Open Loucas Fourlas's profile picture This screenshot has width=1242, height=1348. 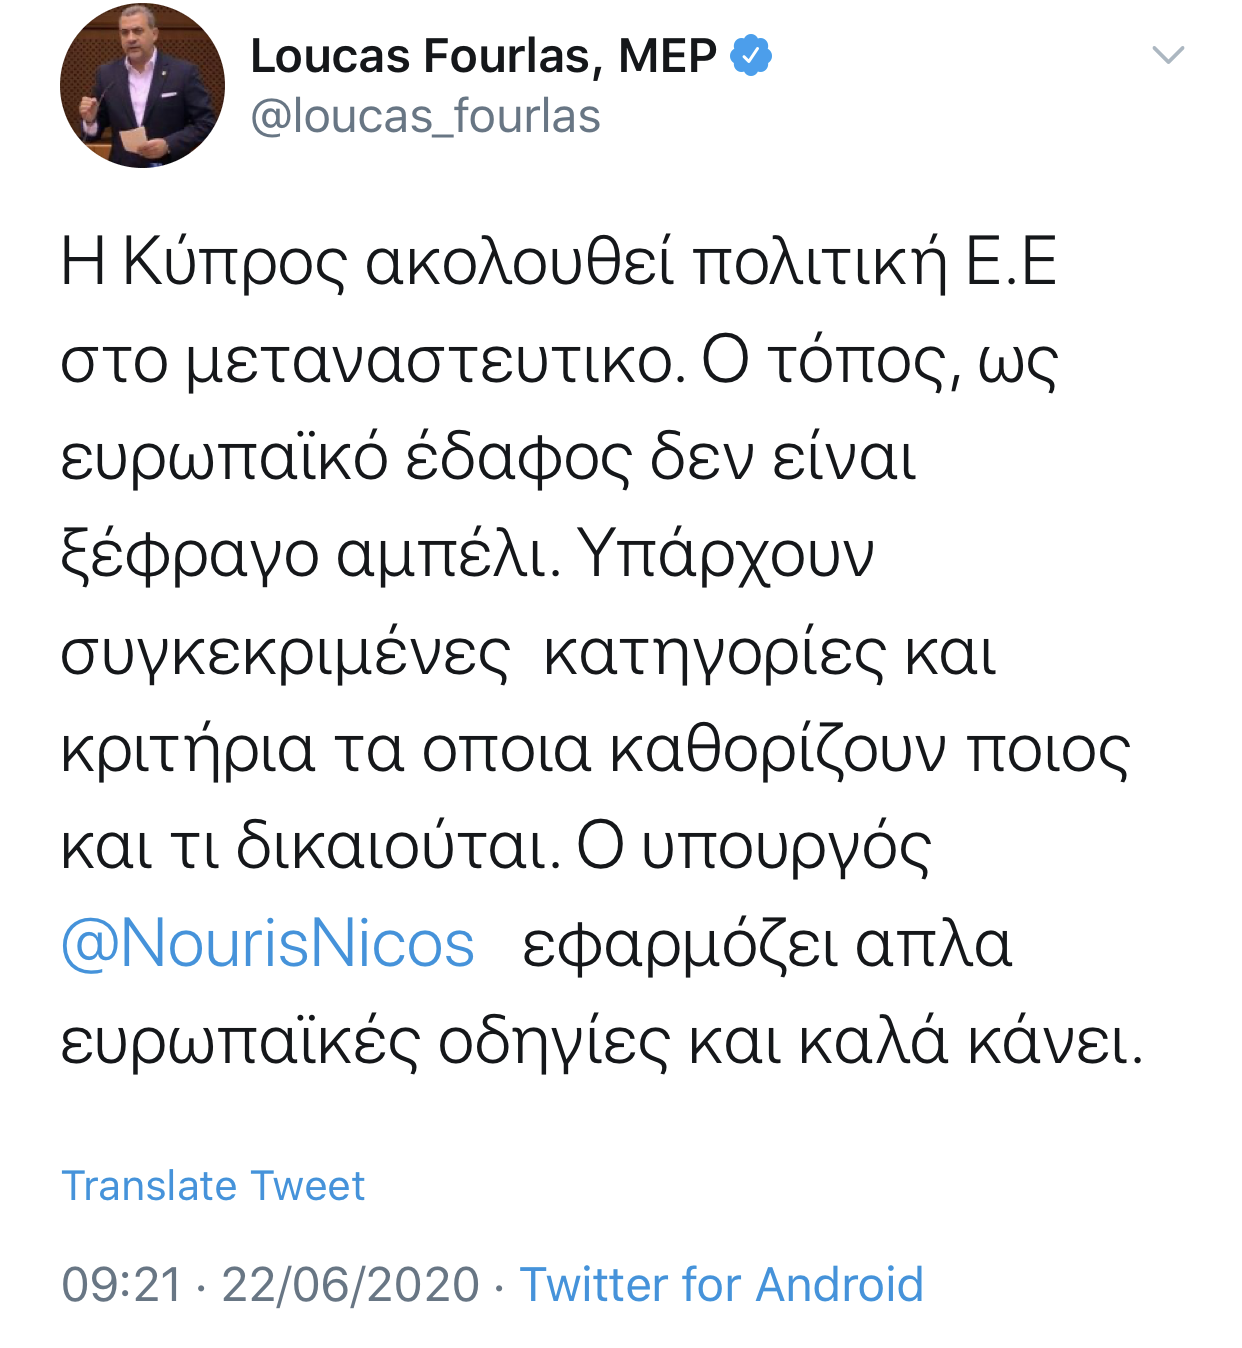pyautogui.click(x=142, y=85)
